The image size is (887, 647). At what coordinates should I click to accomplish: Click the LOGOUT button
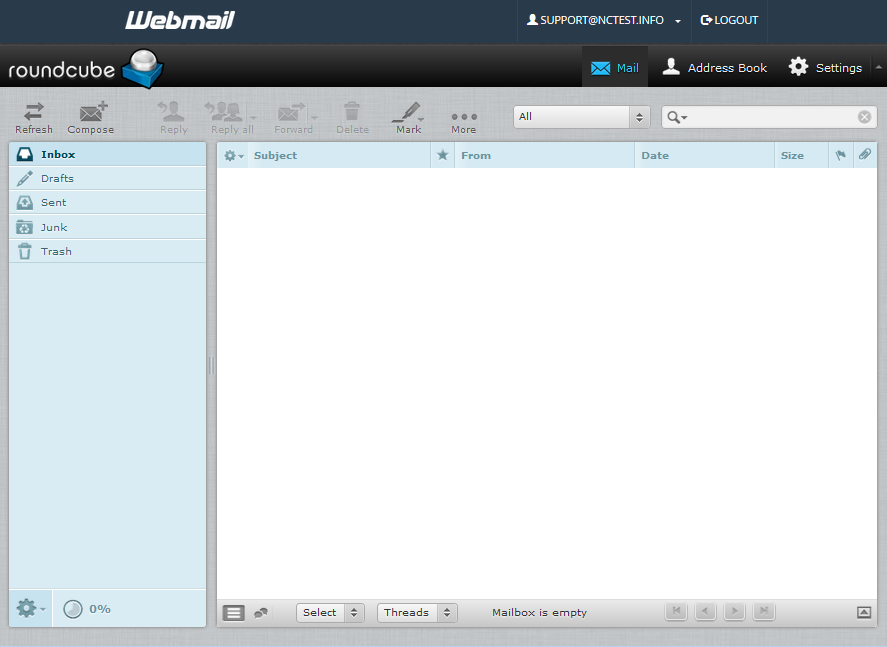[729, 20]
